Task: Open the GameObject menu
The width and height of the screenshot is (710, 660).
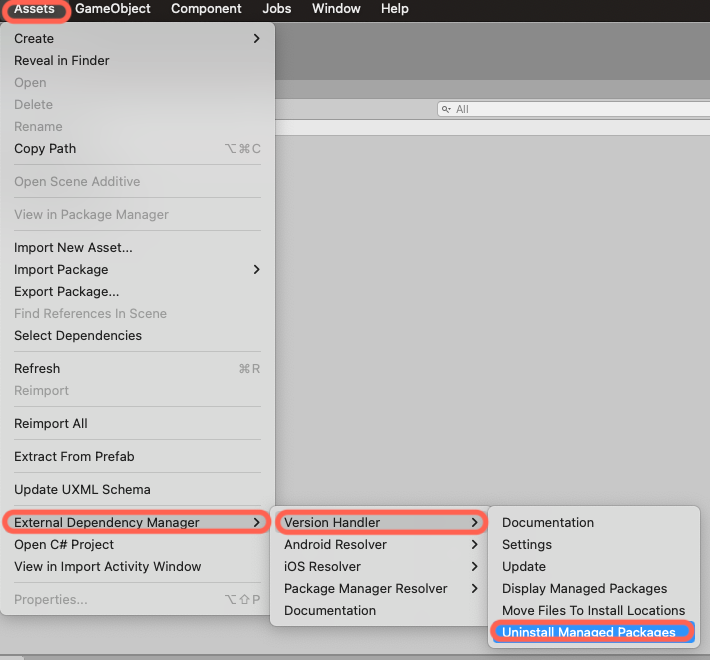Action: [113, 9]
